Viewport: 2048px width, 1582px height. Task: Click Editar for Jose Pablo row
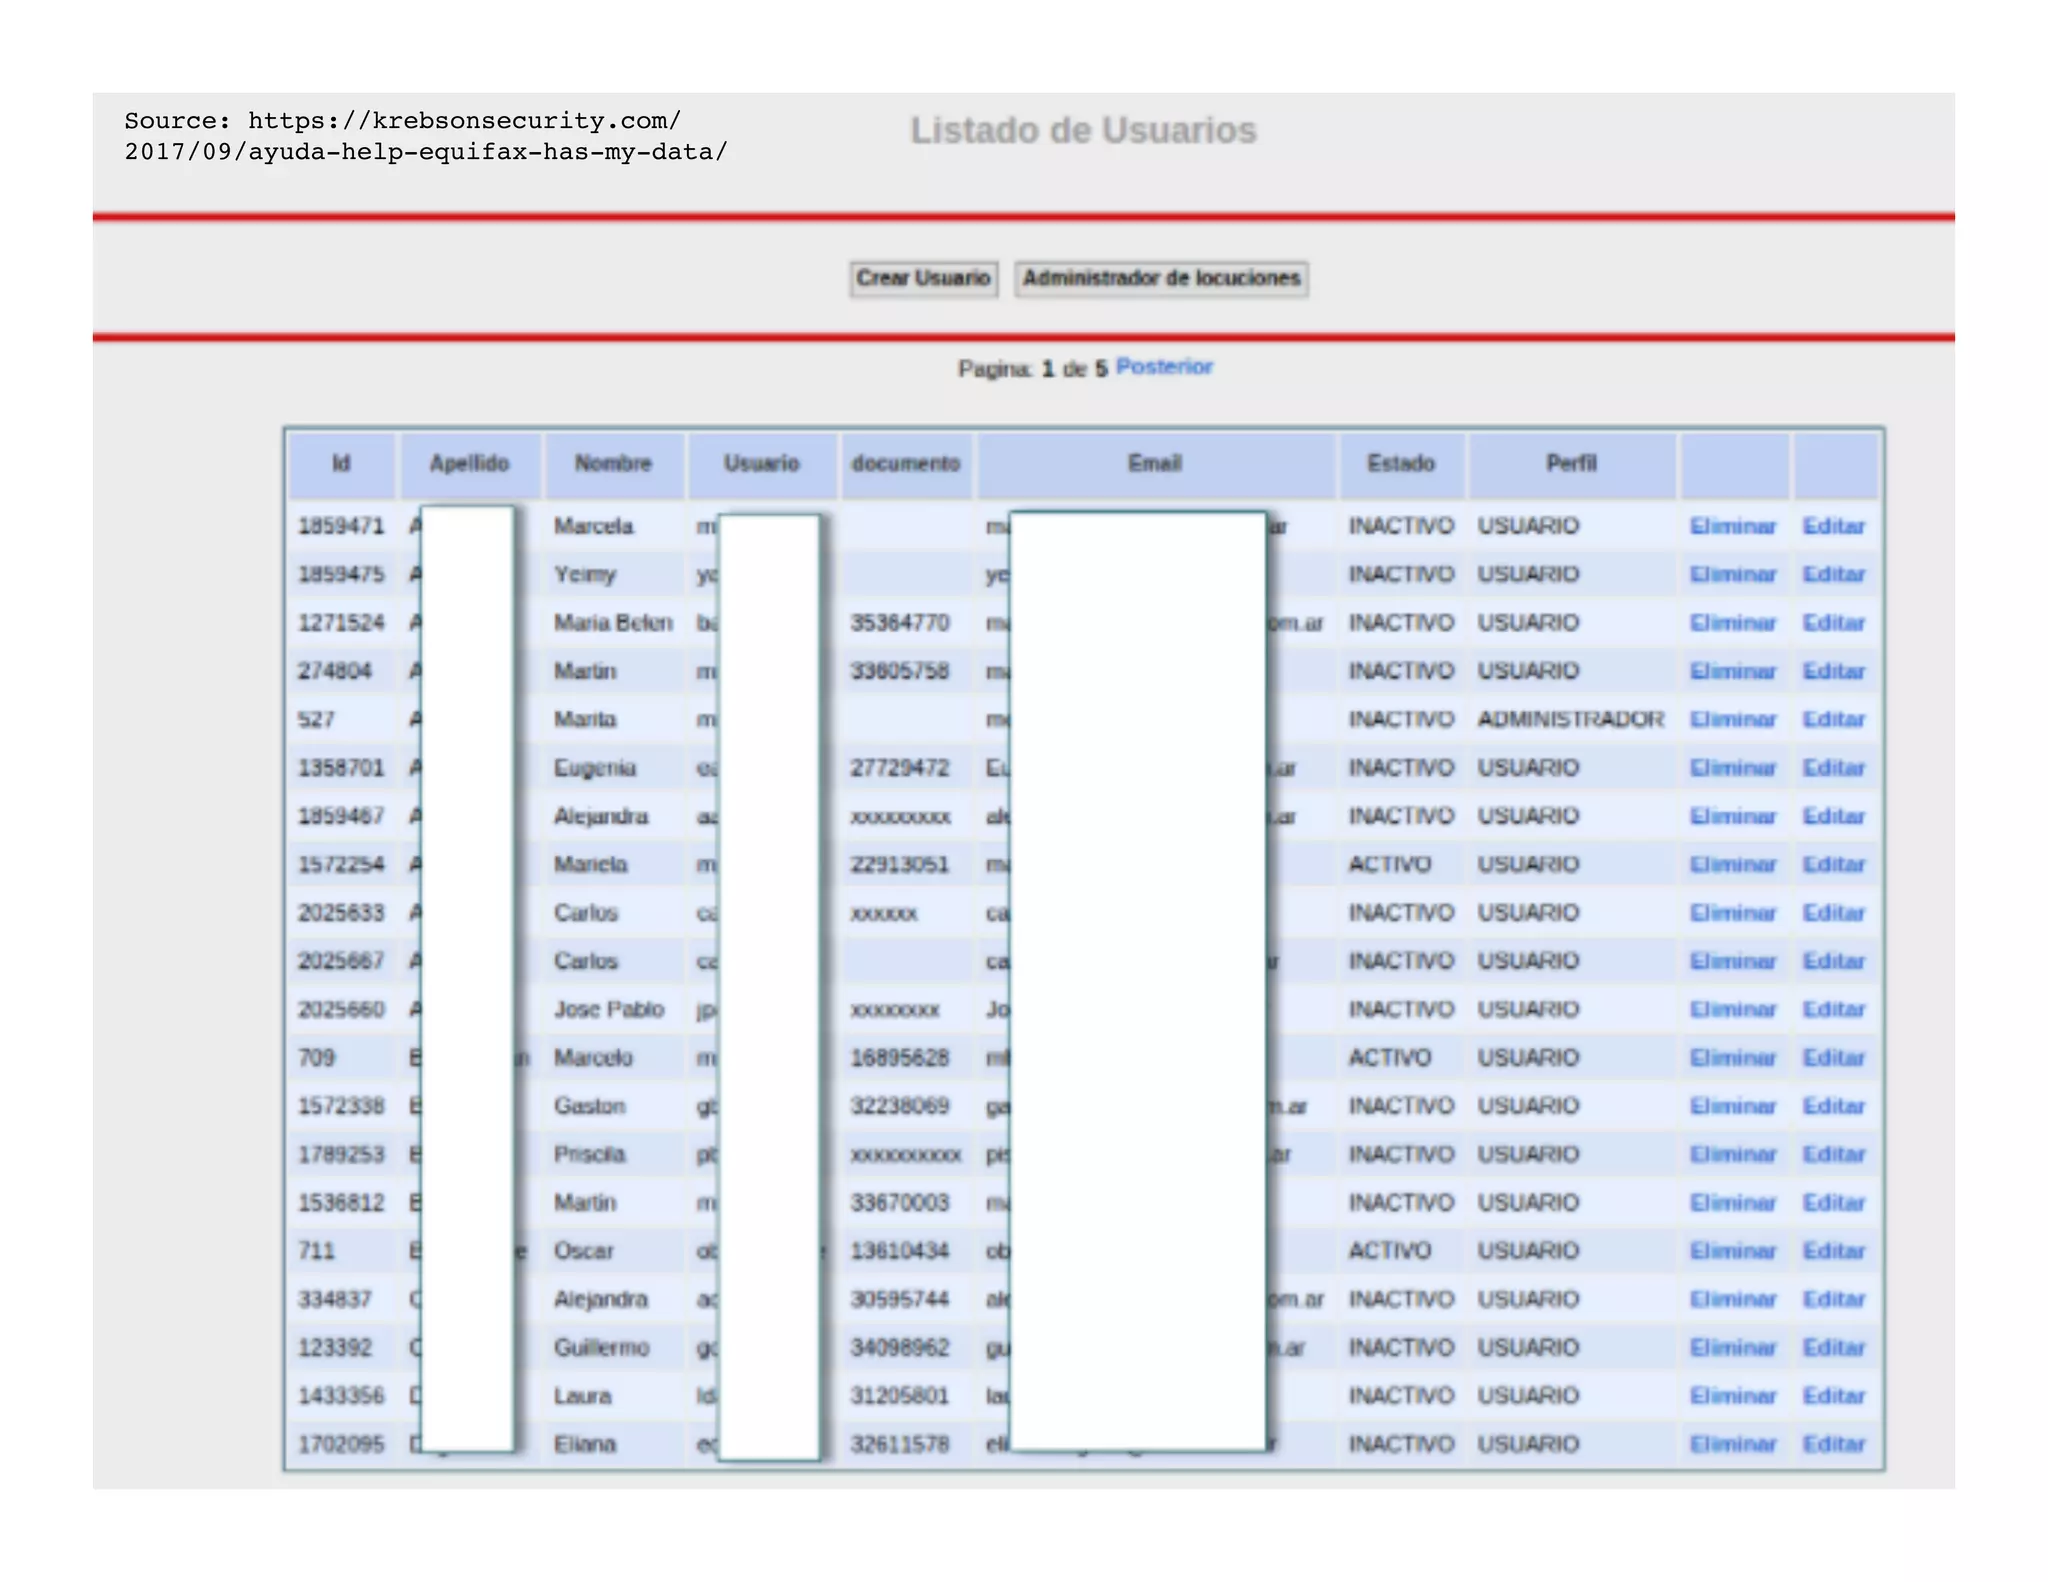coord(1834,1009)
